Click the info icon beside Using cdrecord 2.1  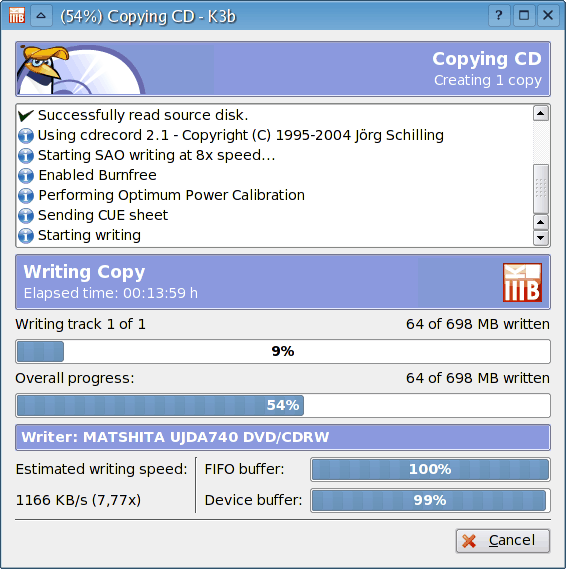[26, 135]
